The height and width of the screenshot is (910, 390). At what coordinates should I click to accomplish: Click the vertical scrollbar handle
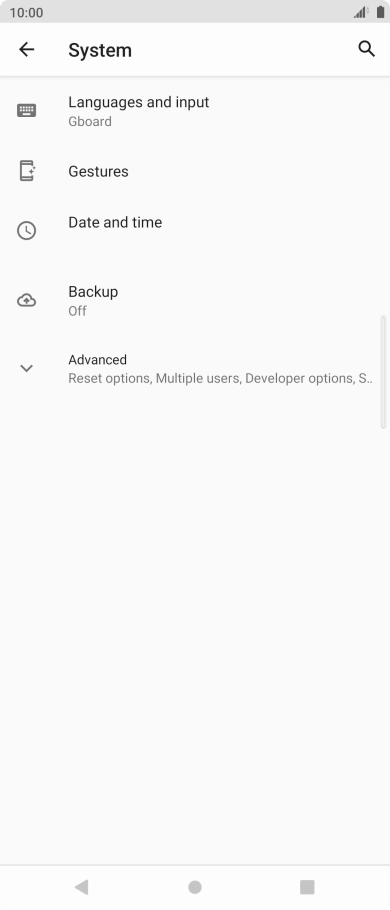[x=383, y=371]
